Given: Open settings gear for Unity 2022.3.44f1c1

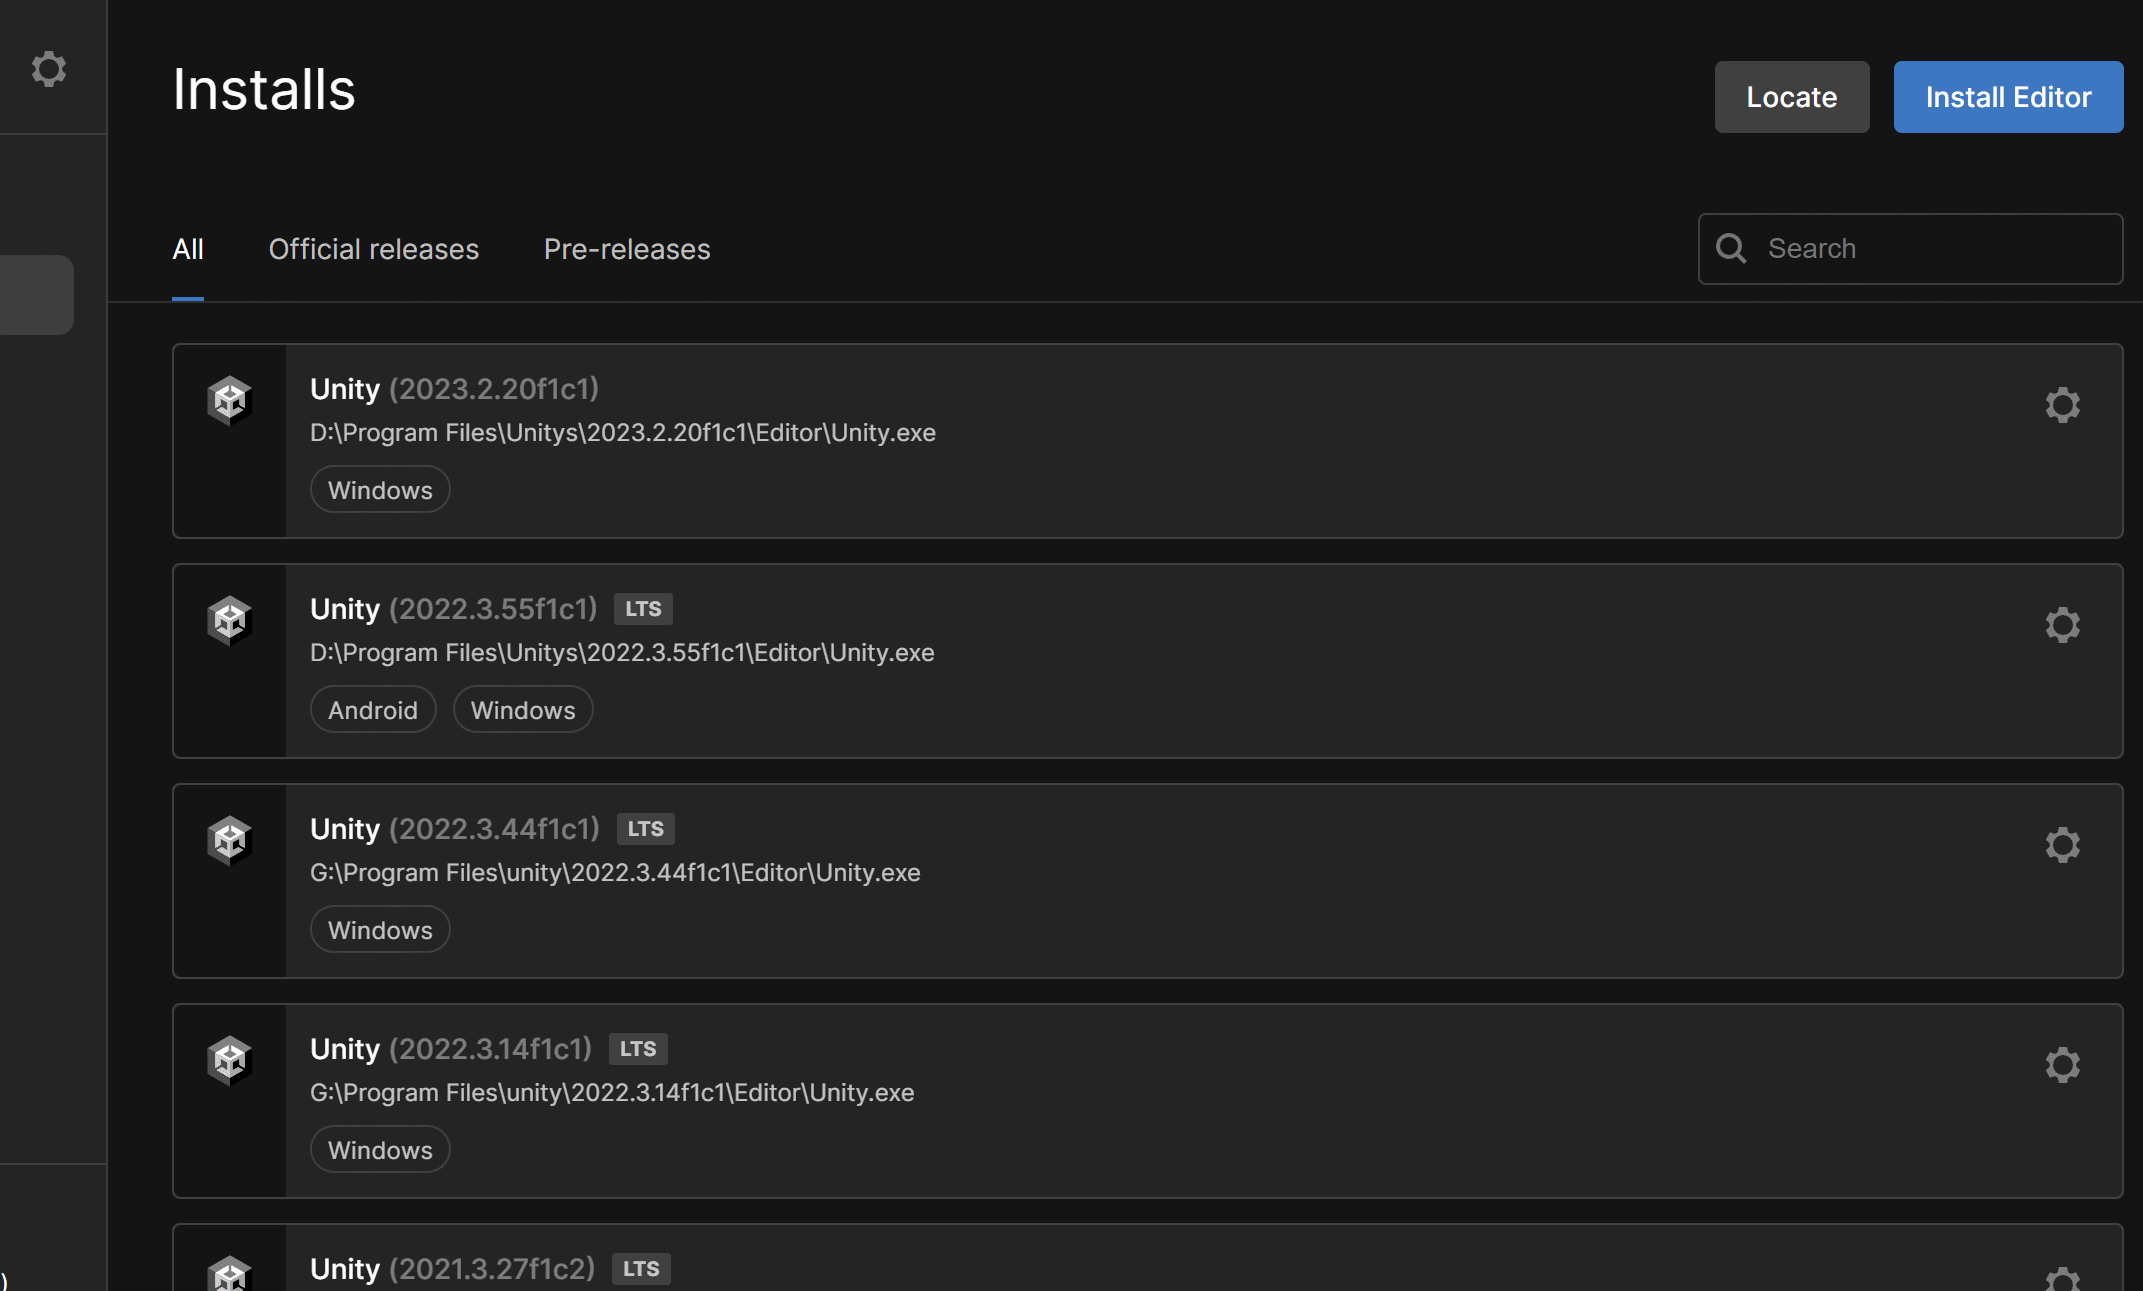Looking at the screenshot, I should pos(2062,845).
